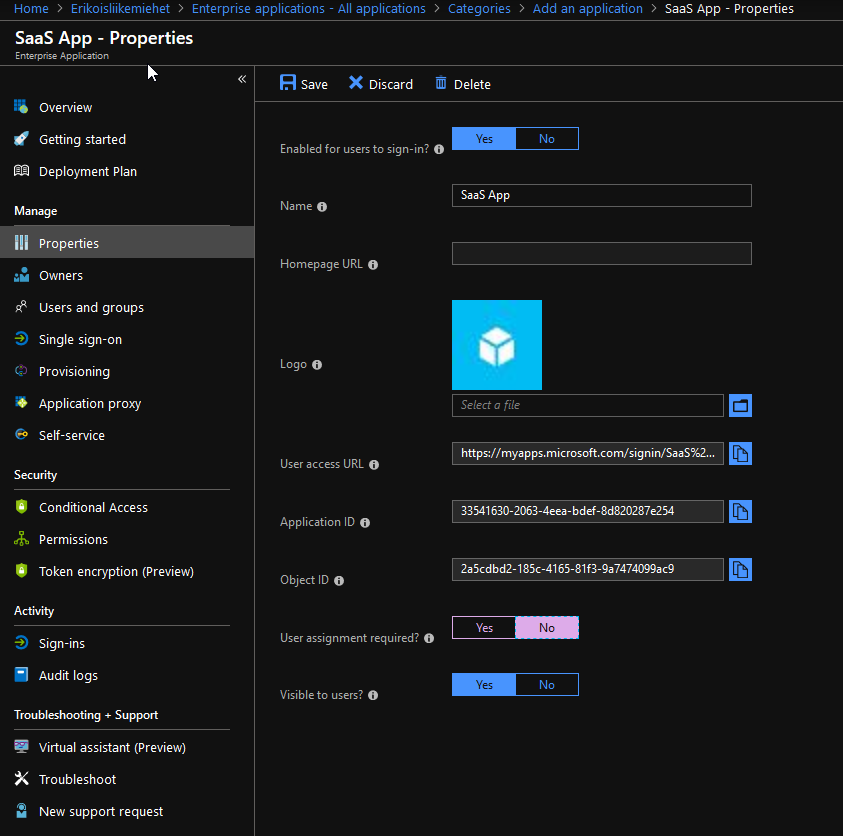Click the Save floppy disk icon
Screen dimensions: 843x836
click(x=288, y=83)
